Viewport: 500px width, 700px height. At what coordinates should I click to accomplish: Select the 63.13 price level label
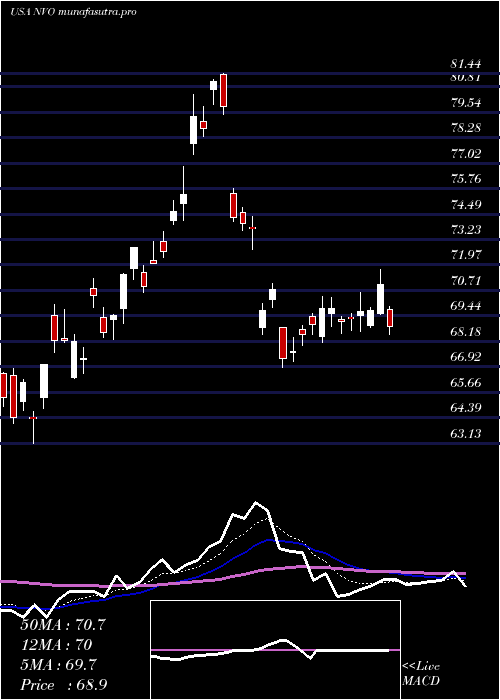(x=466, y=433)
